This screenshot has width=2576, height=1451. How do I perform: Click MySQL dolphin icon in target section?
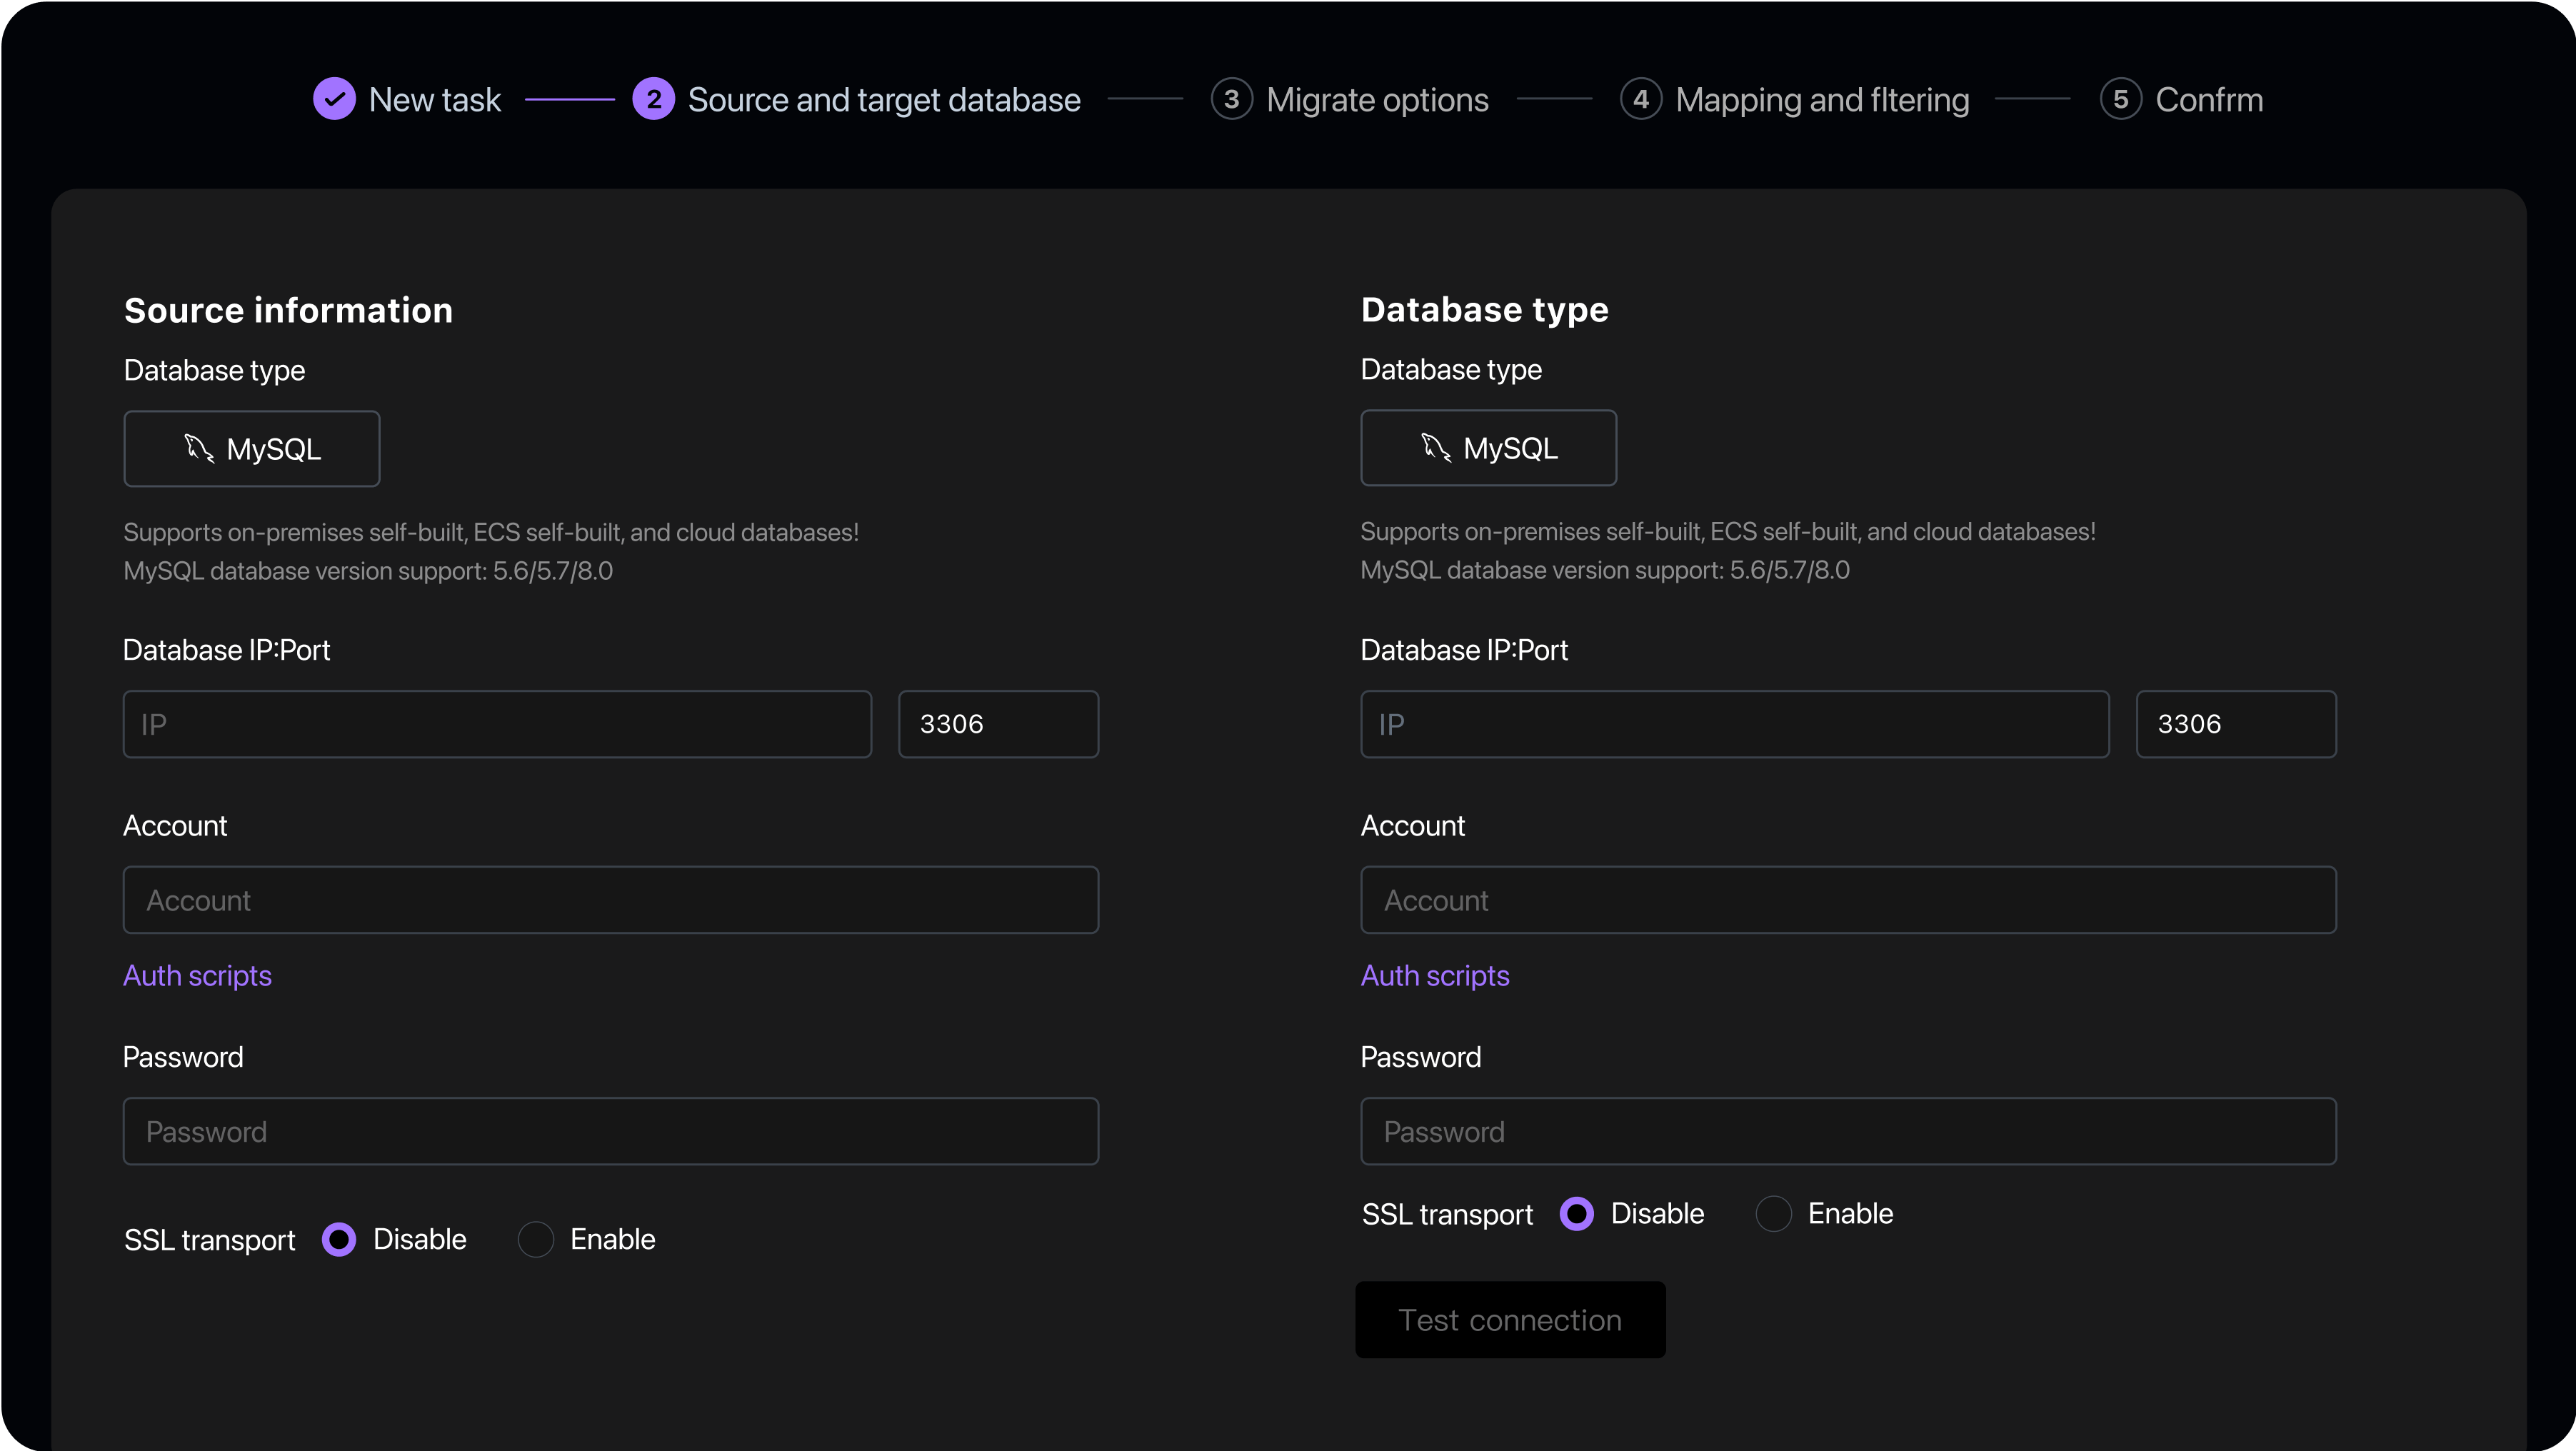tap(1436, 447)
